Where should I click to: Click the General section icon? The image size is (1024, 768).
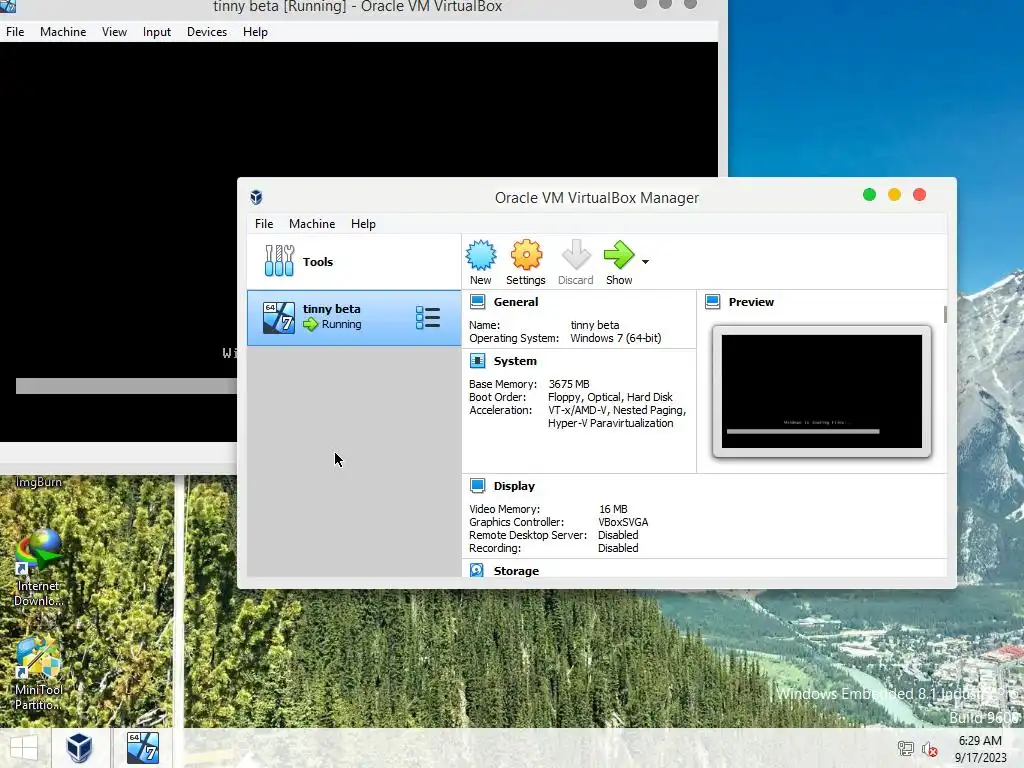coord(477,302)
